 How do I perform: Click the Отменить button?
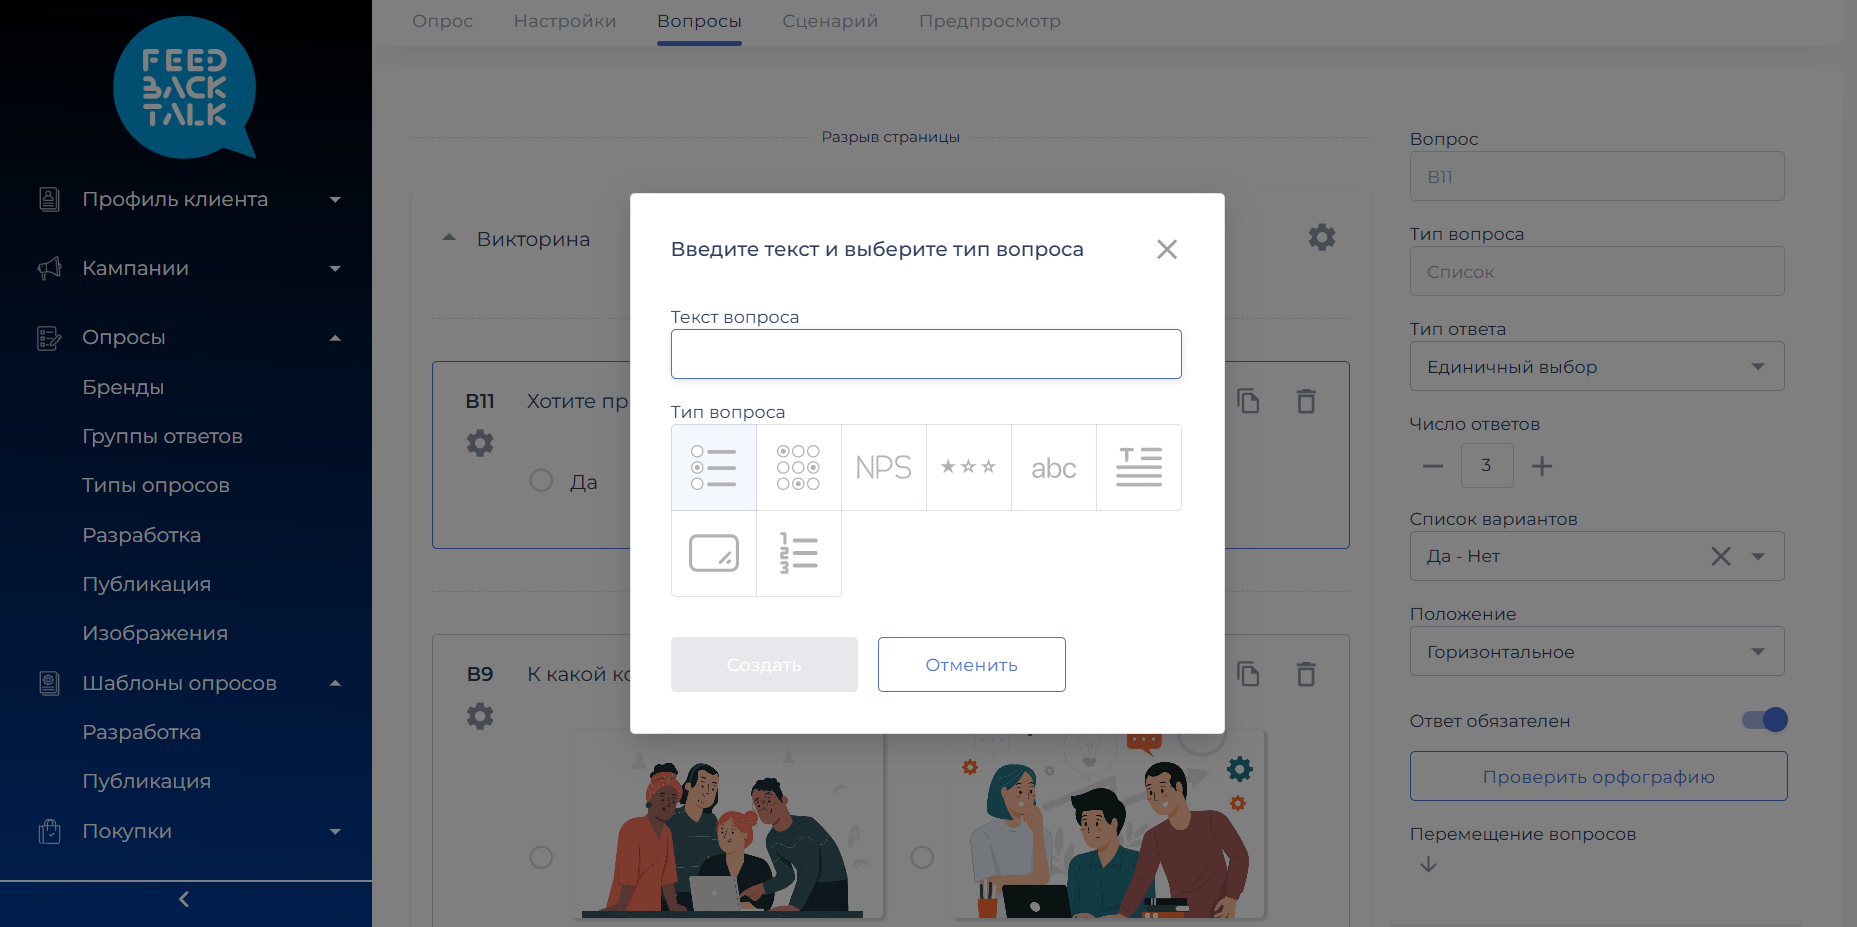click(971, 664)
